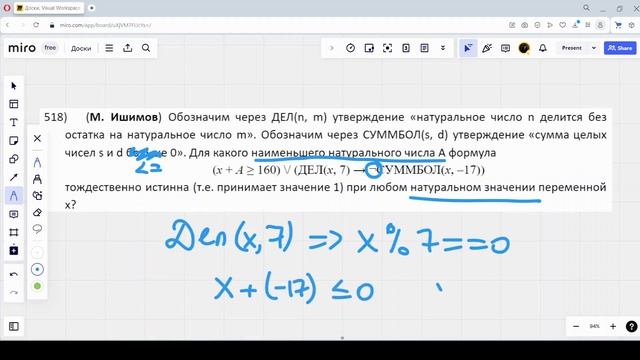640x360 pixels.
Task: Select the cursor (Select) tool in left toolbar
Action: click(x=14, y=86)
